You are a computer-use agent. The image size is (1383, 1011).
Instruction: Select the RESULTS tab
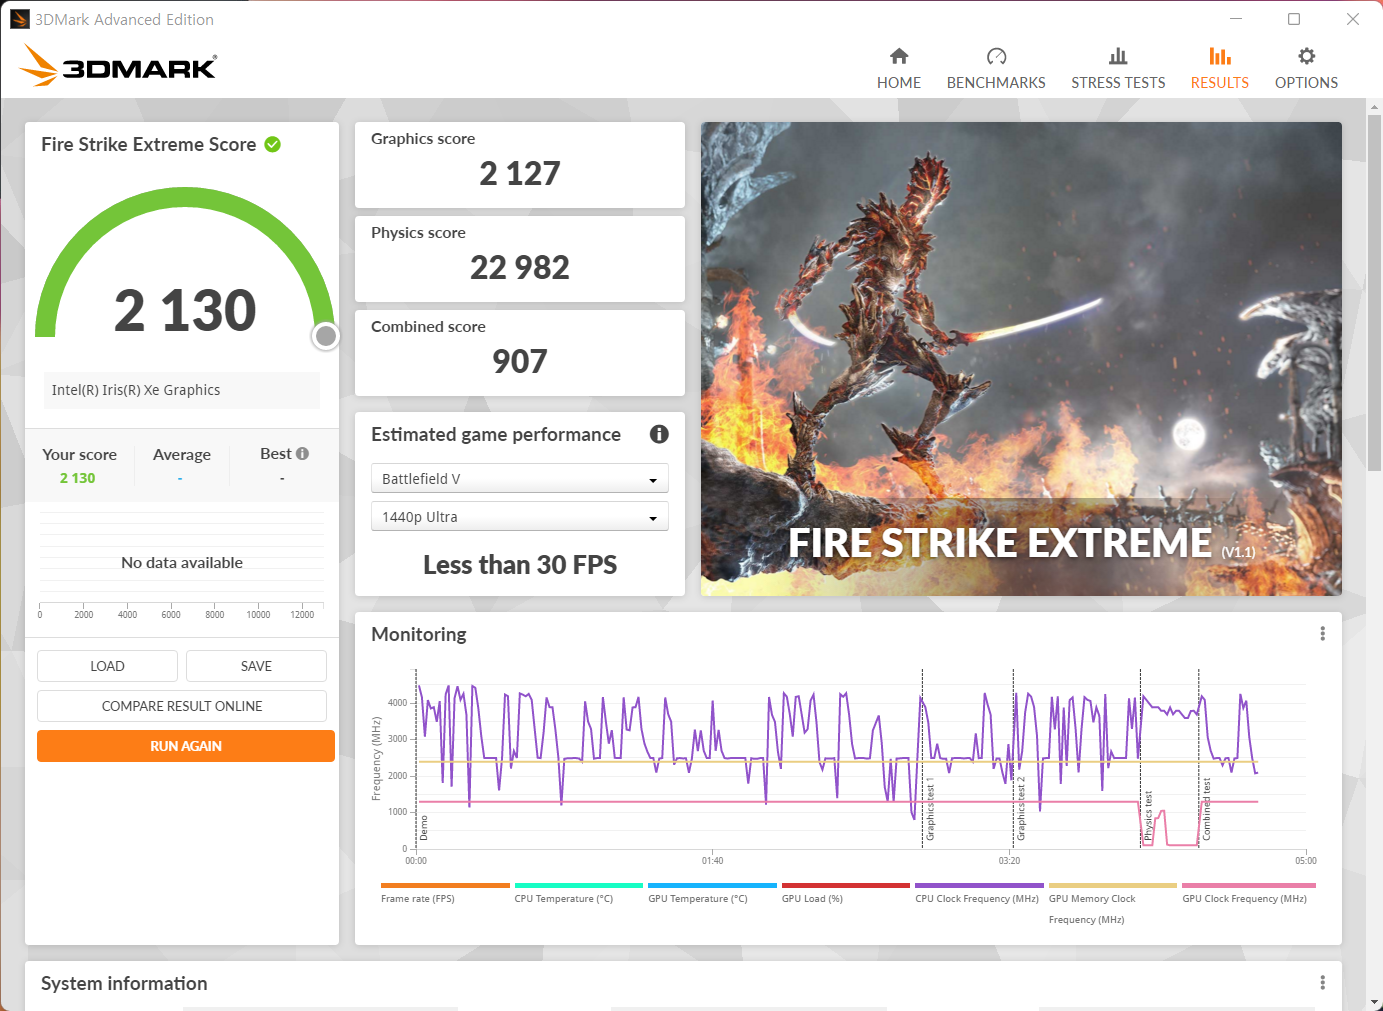point(1220,69)
